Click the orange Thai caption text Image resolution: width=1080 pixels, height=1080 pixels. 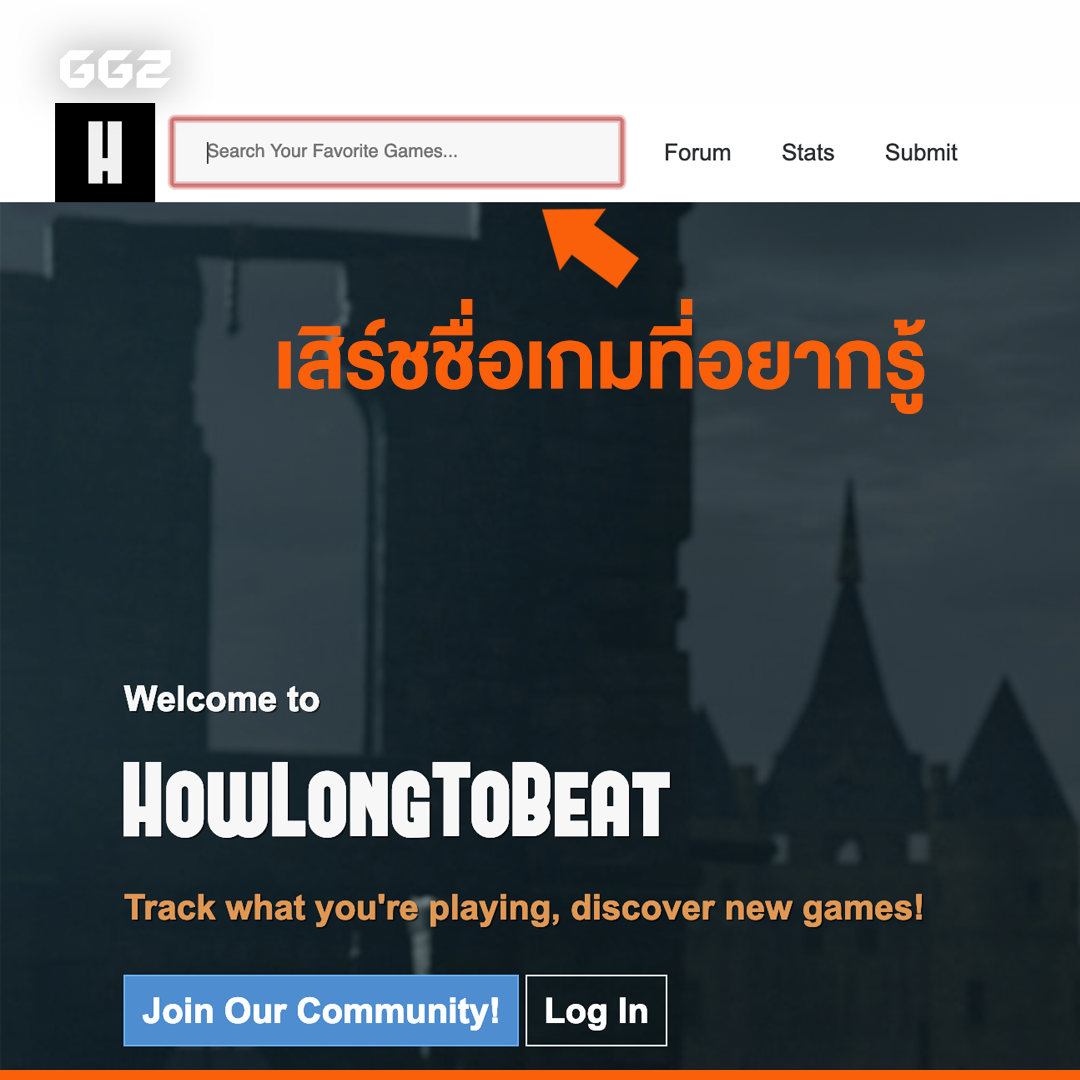[x=600, y=357]
